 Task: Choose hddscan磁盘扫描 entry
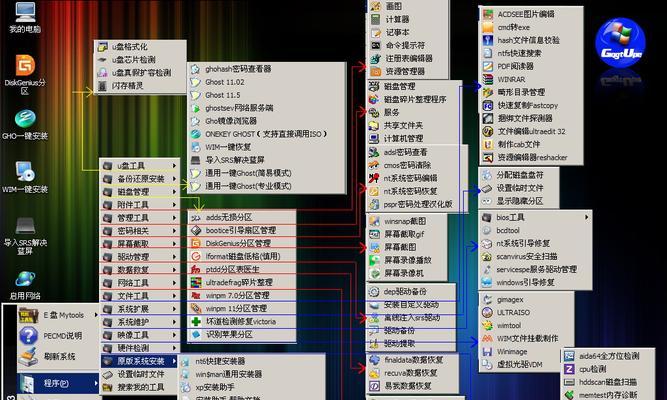point(608,382)
